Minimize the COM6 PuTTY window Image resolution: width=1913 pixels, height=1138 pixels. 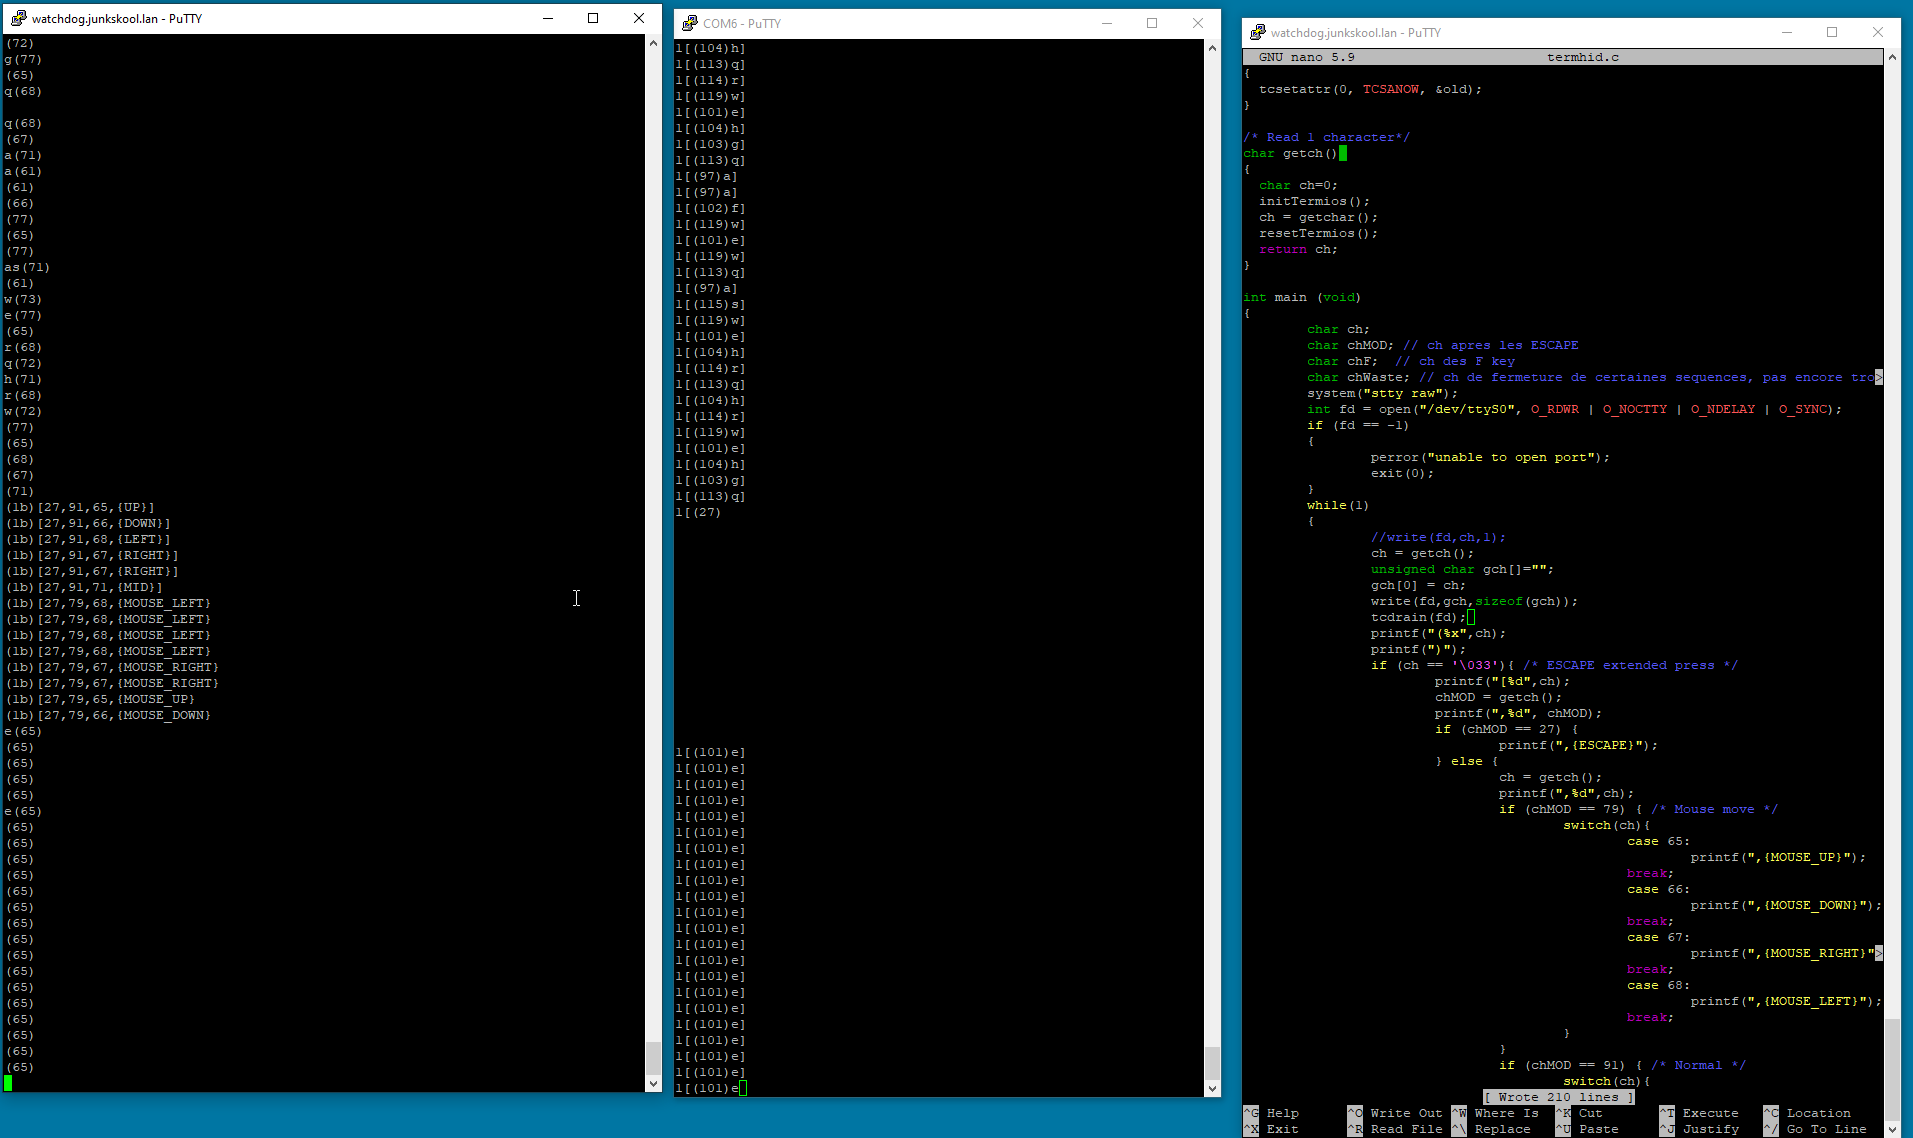[x=1107, y=23]
